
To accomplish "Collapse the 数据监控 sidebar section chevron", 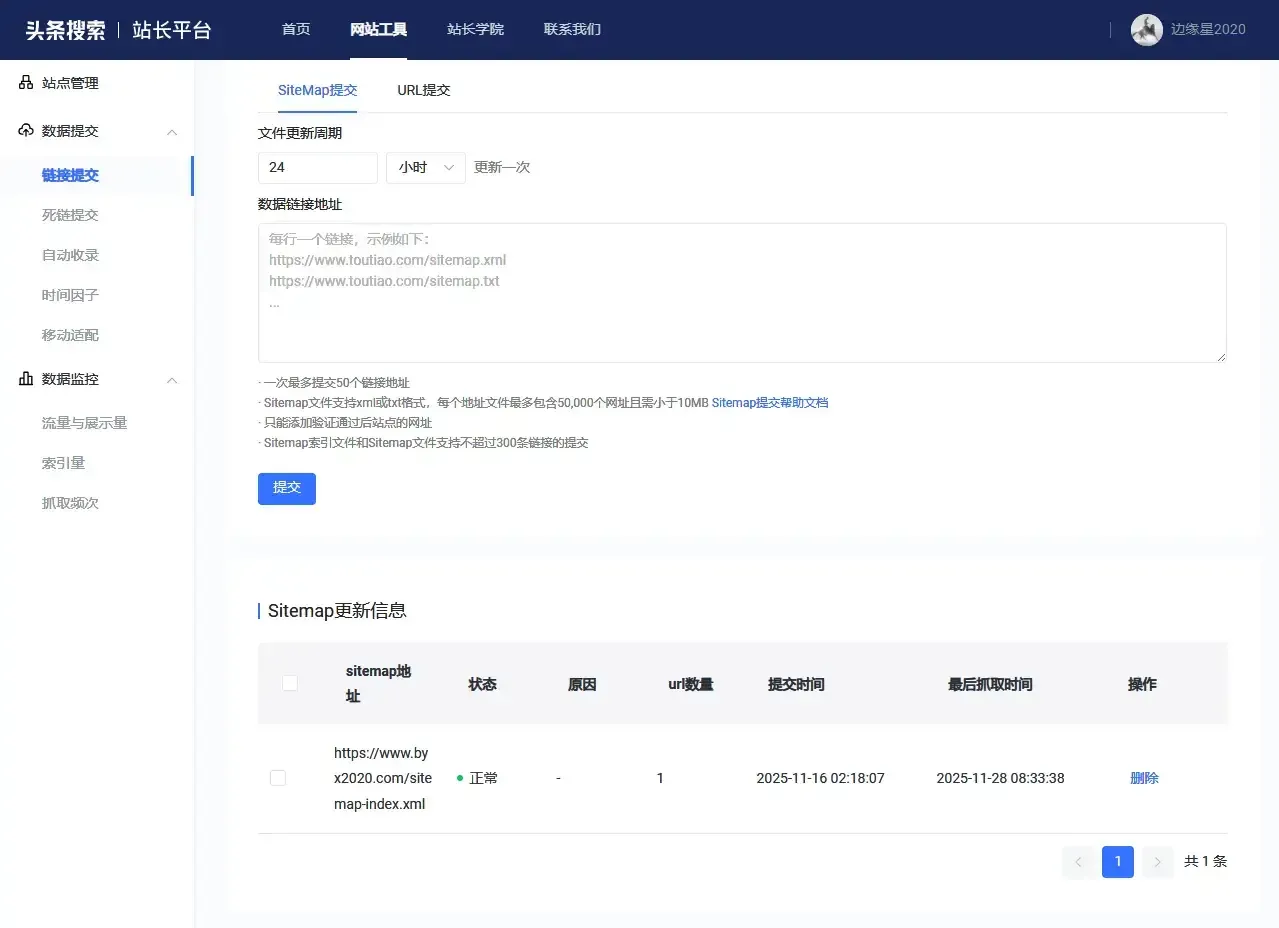I will [x=172, y=380].
